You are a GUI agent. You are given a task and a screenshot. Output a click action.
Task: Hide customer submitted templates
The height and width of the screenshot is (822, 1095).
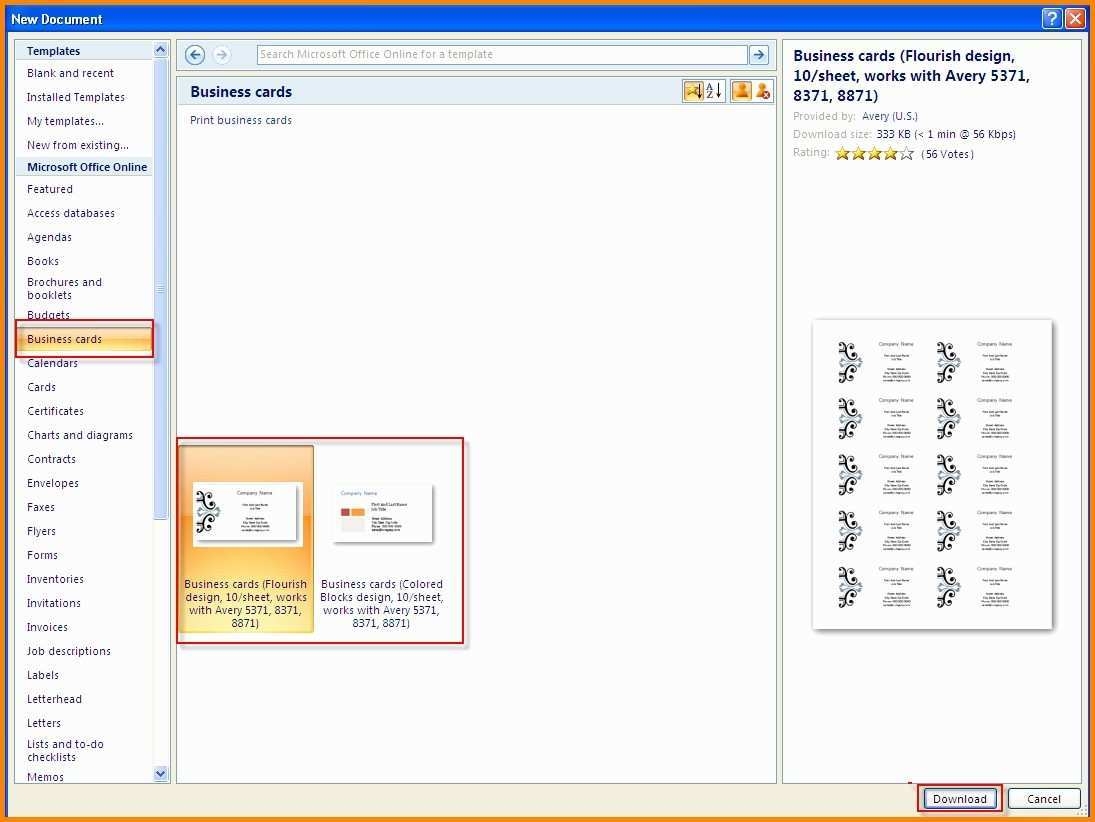[763, 91]
